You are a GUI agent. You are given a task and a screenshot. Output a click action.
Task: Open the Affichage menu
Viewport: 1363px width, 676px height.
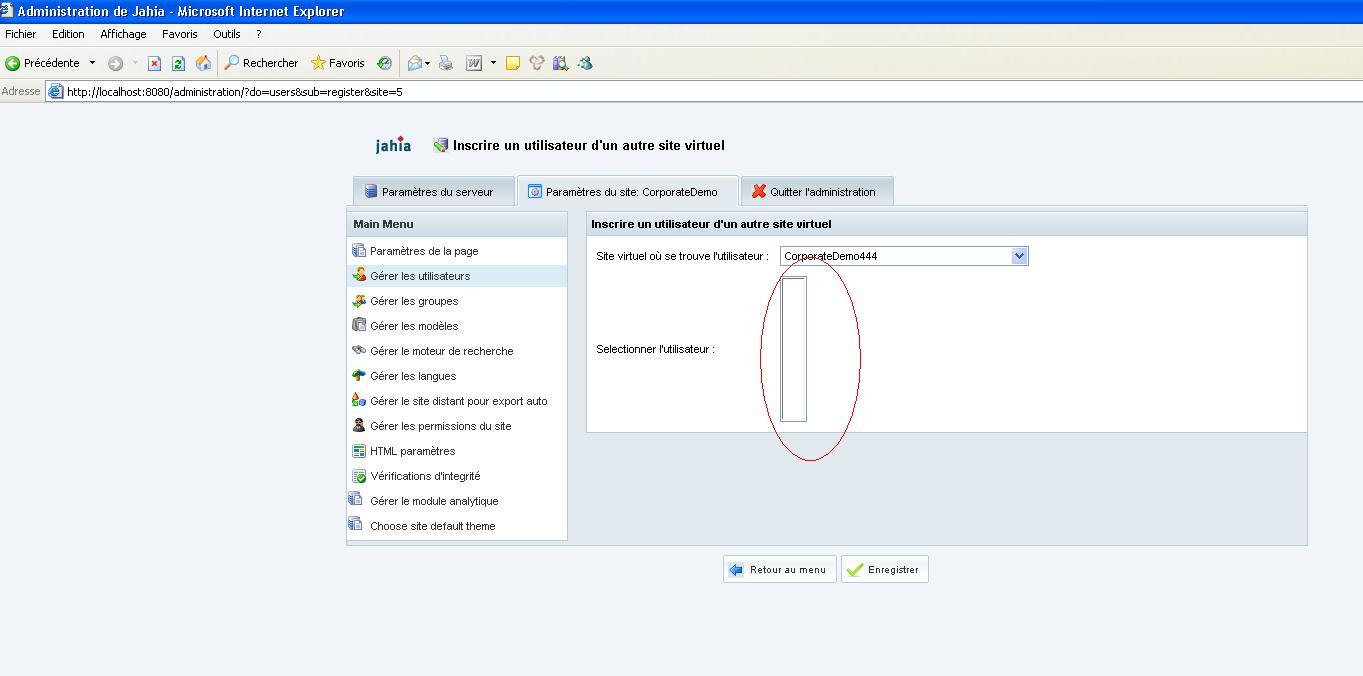(x=123, y=34)
